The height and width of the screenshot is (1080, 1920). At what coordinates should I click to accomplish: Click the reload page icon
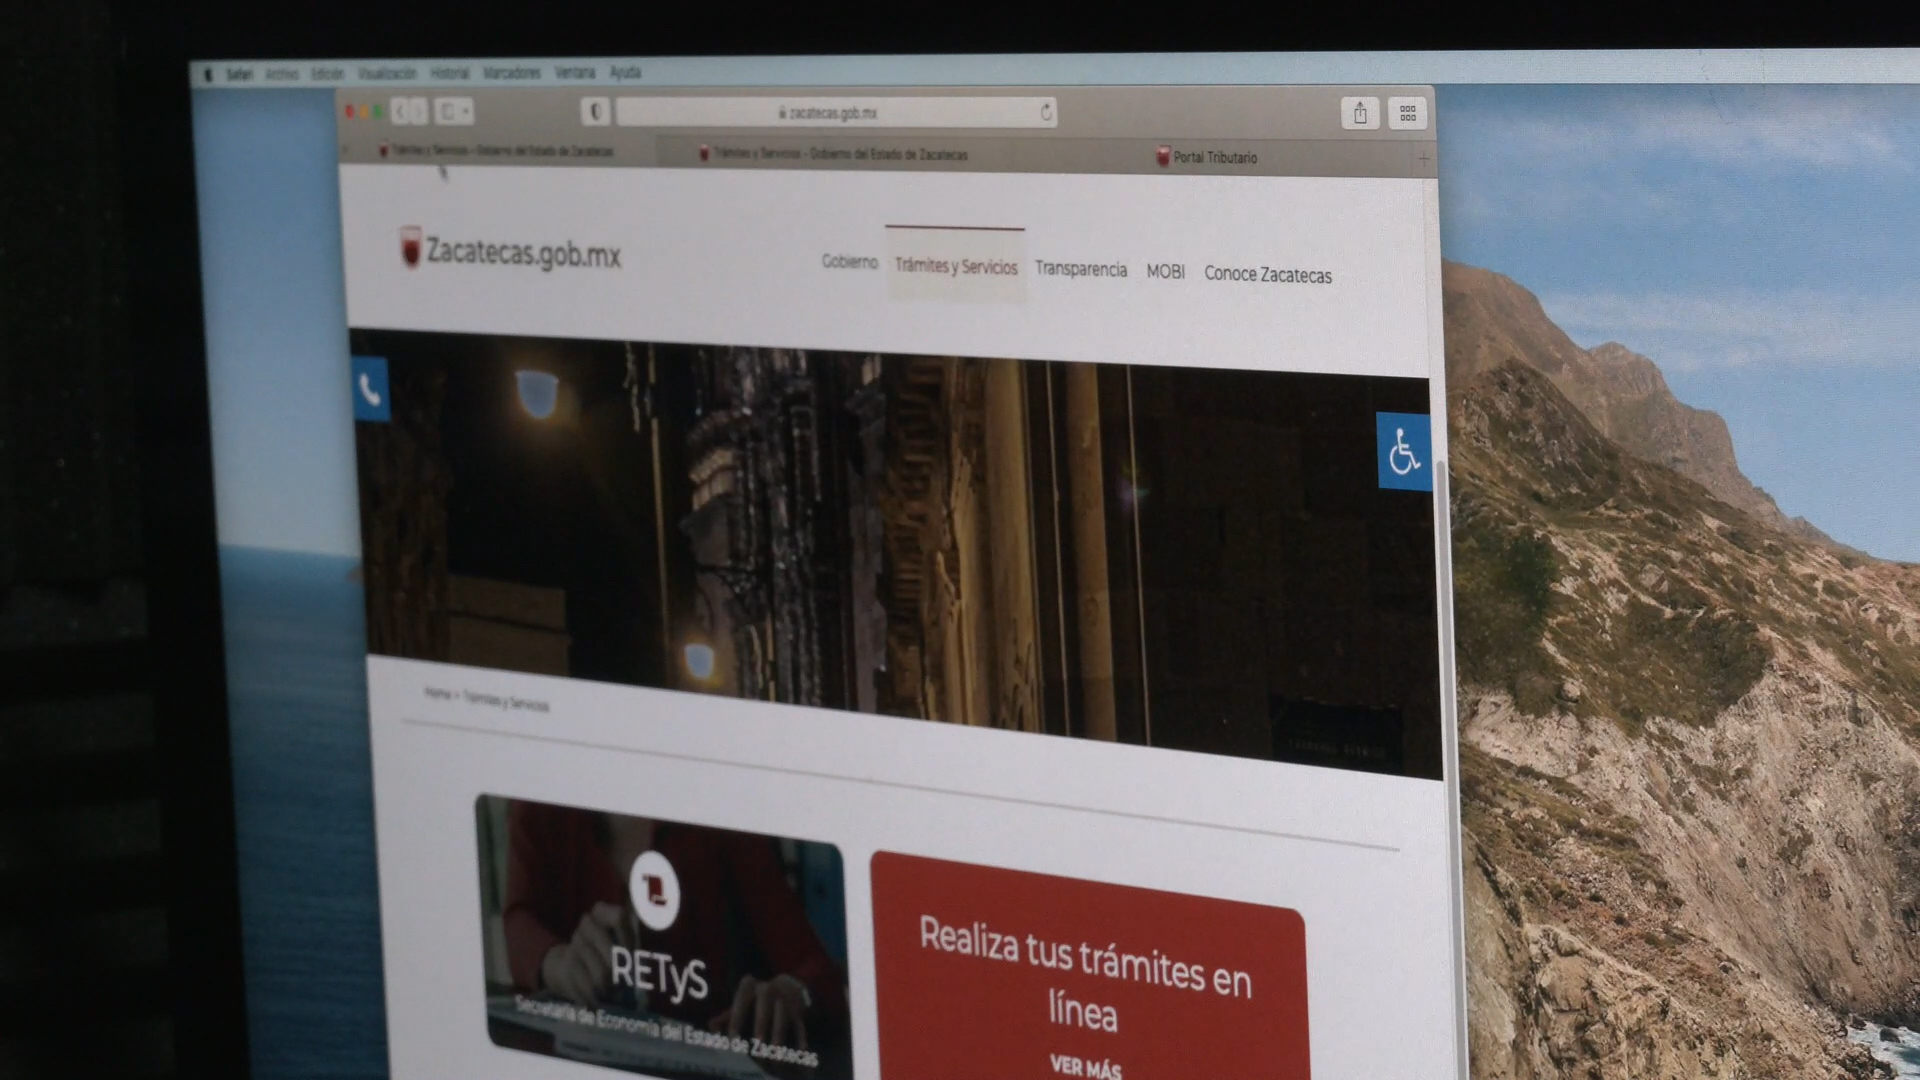(1046, 112)
